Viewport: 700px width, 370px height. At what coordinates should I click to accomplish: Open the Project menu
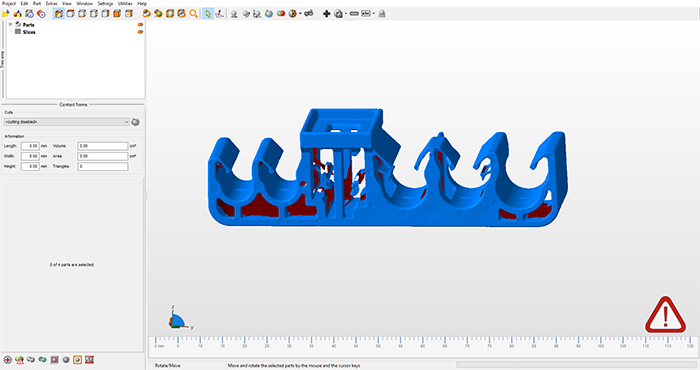[9, 3]
